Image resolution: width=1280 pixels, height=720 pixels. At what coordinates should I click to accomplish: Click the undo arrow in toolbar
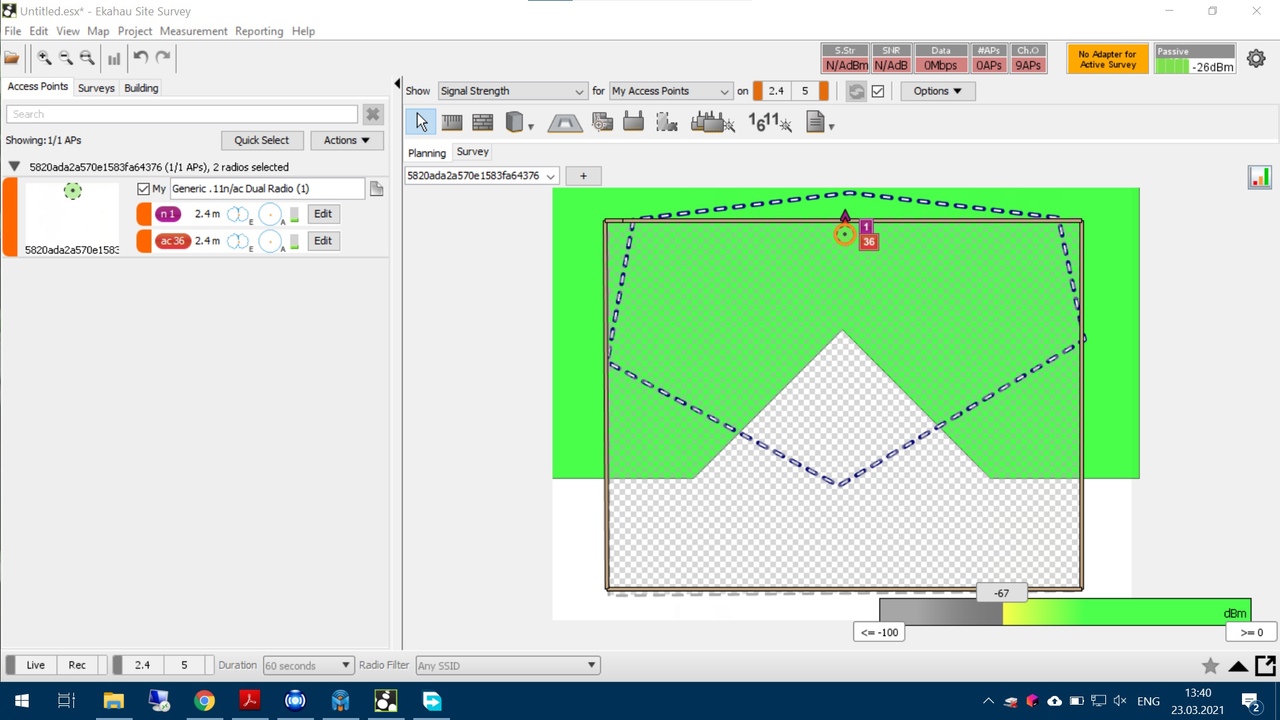click(x=141, y=58)
